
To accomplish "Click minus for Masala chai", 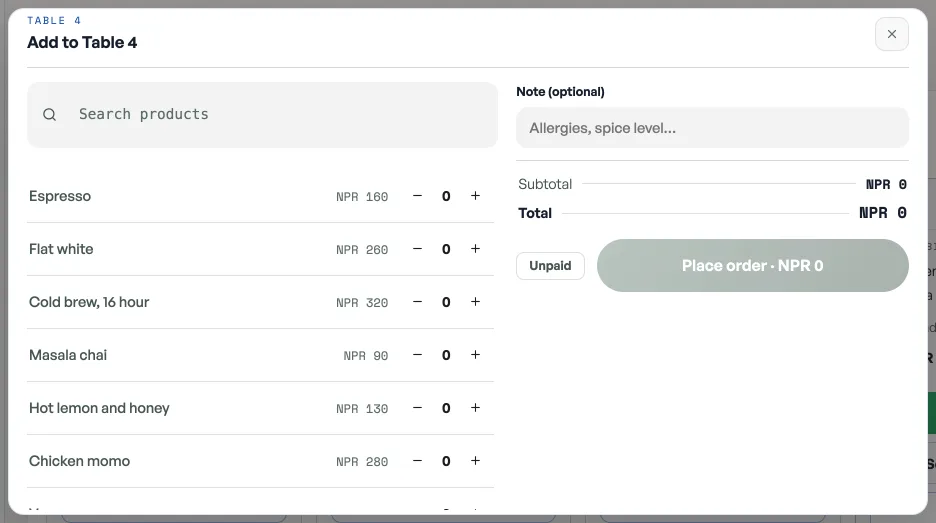I will point(417,355).
